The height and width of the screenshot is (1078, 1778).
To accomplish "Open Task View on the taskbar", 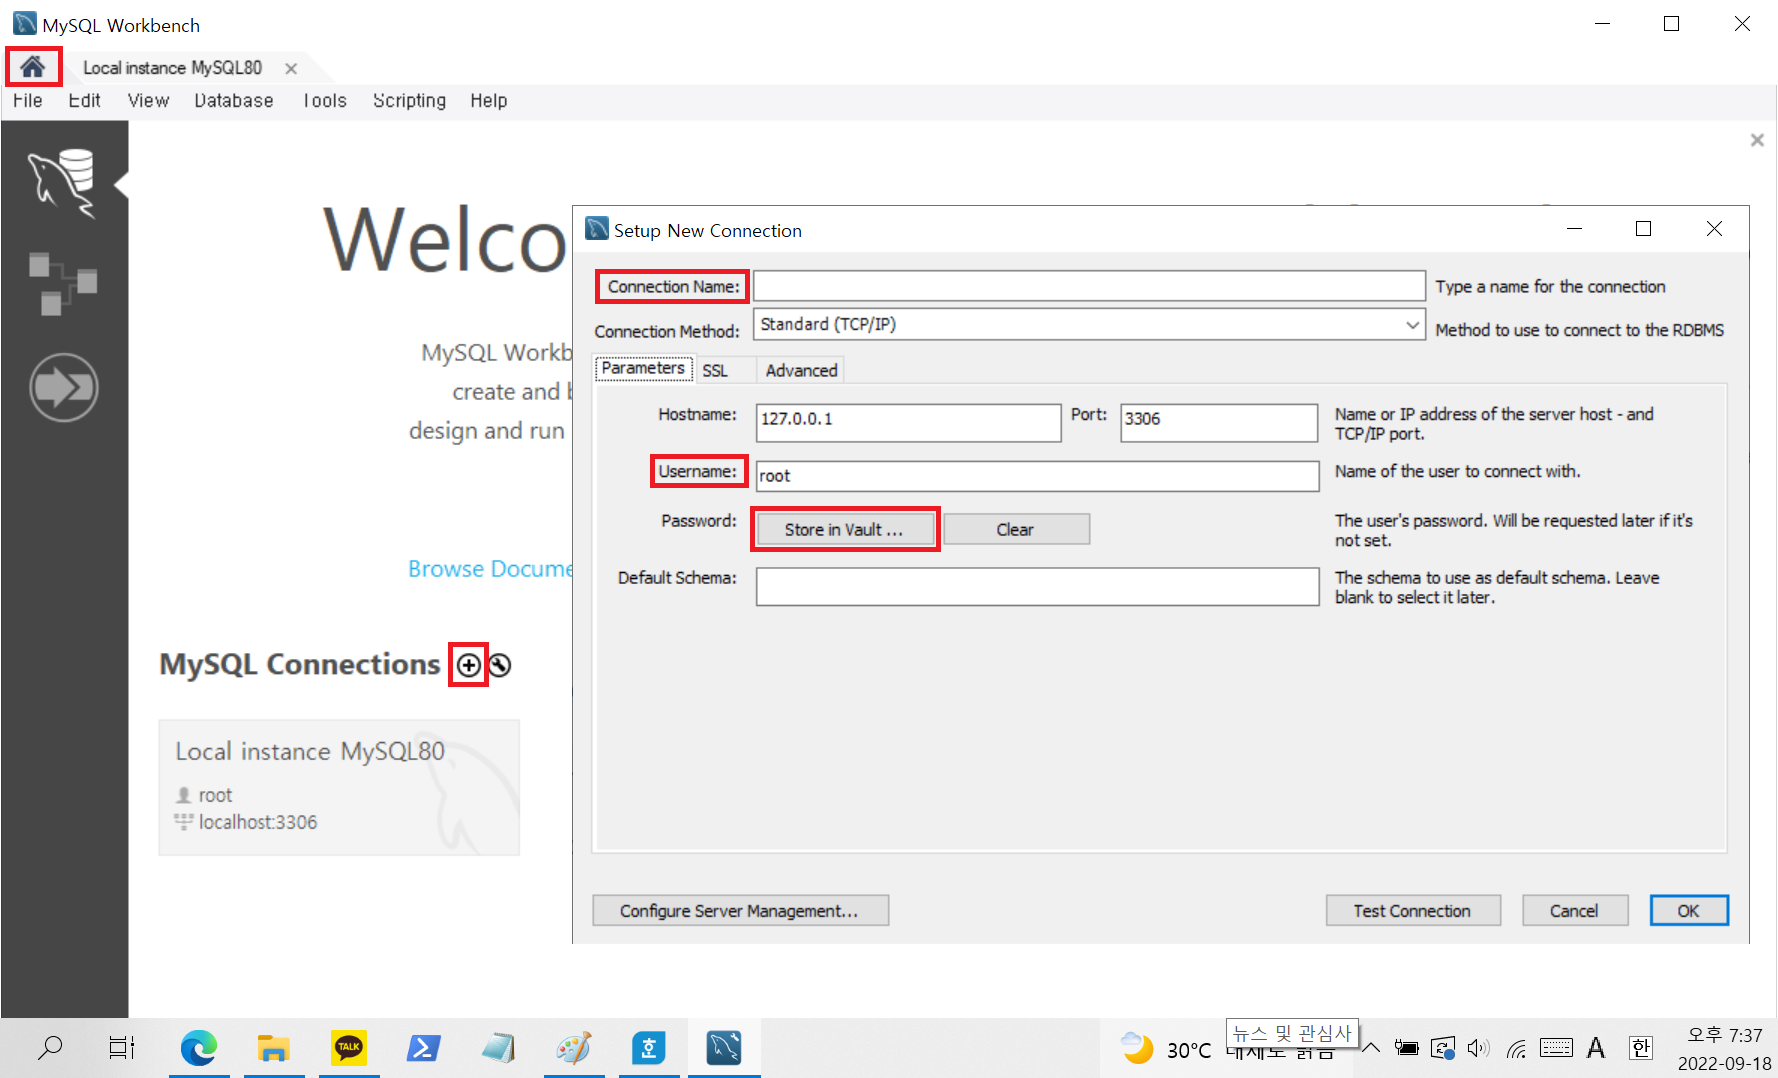I will (121, 1048).
